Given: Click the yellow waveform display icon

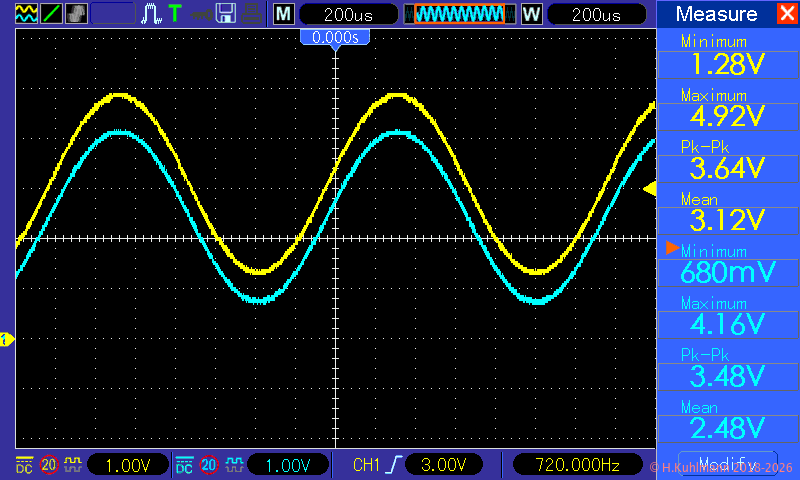Looking at the screenshot, I should click(26, 14).
